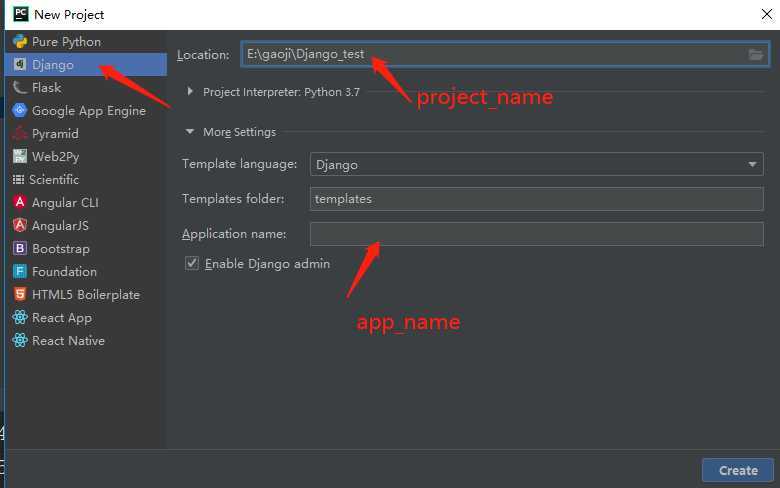Click the PyCharm logo in title bar
The width and height of the screenshot is (780, 488).
tap(21, 14)
